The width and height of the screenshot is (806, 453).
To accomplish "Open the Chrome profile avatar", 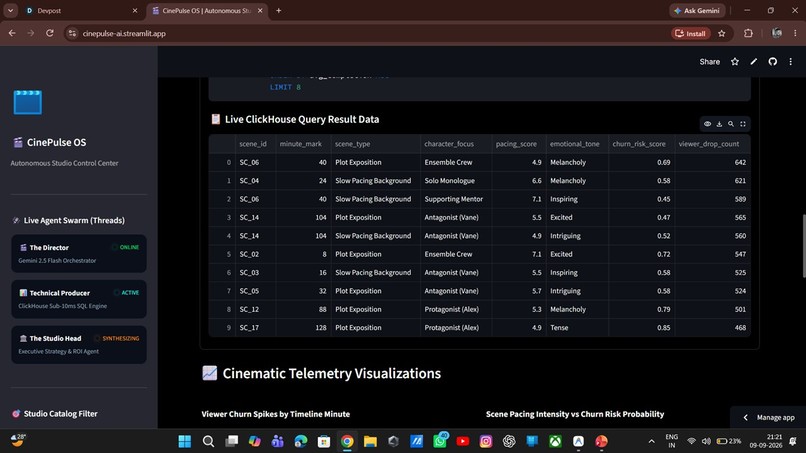I will click(777, 33).
